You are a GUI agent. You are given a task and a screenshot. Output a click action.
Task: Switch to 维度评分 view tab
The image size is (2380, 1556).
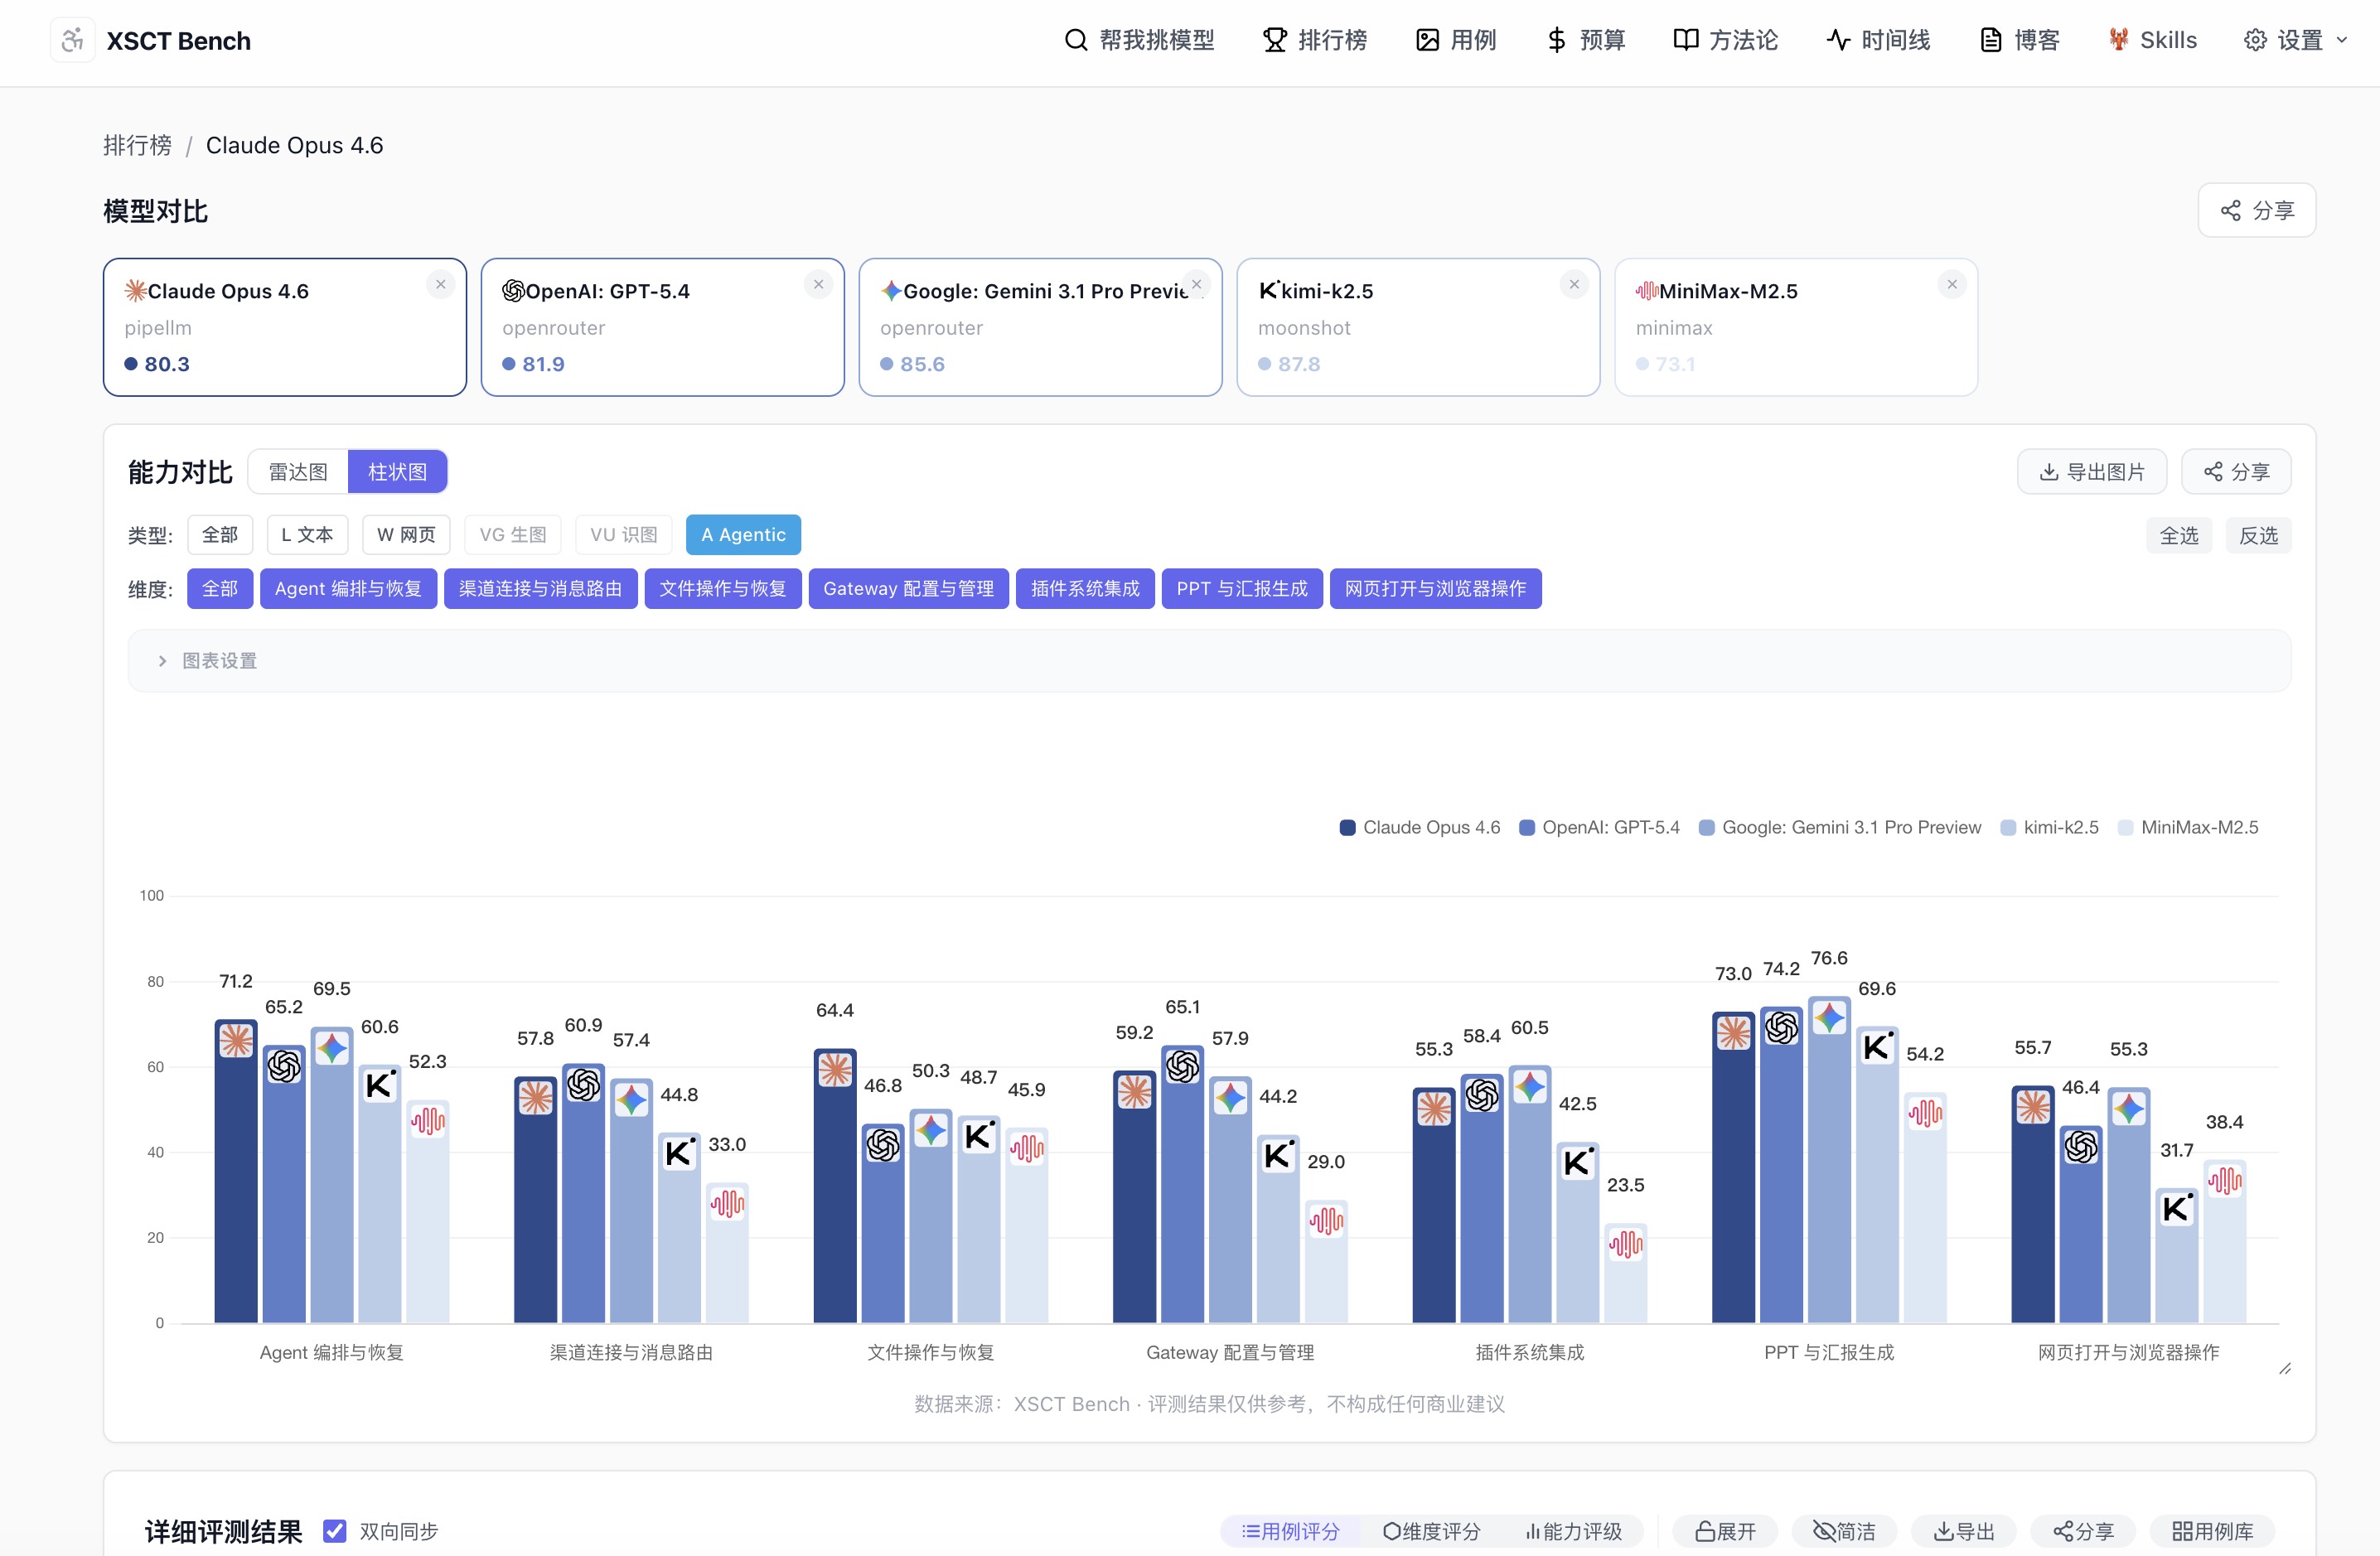coord(1431,1531)
